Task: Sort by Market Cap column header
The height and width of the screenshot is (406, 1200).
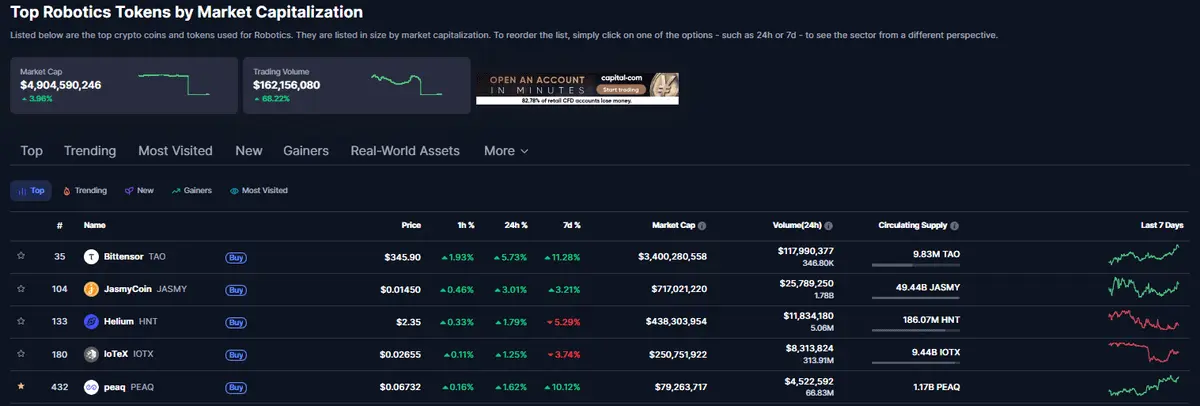Action: point(672,226)
